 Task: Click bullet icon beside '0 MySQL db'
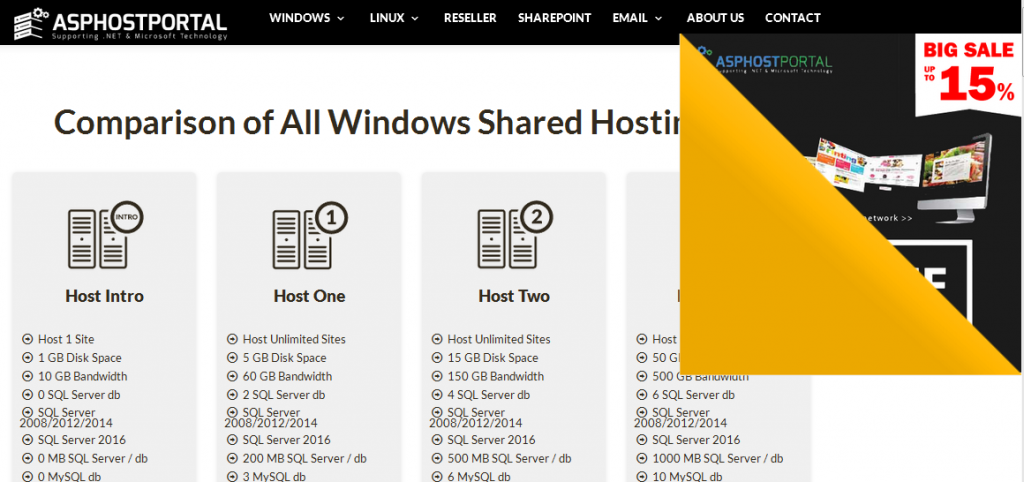27,477
